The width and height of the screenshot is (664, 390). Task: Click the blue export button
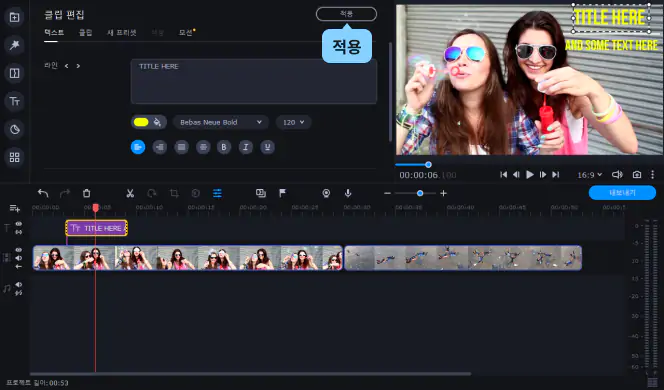tap(622, 193)
